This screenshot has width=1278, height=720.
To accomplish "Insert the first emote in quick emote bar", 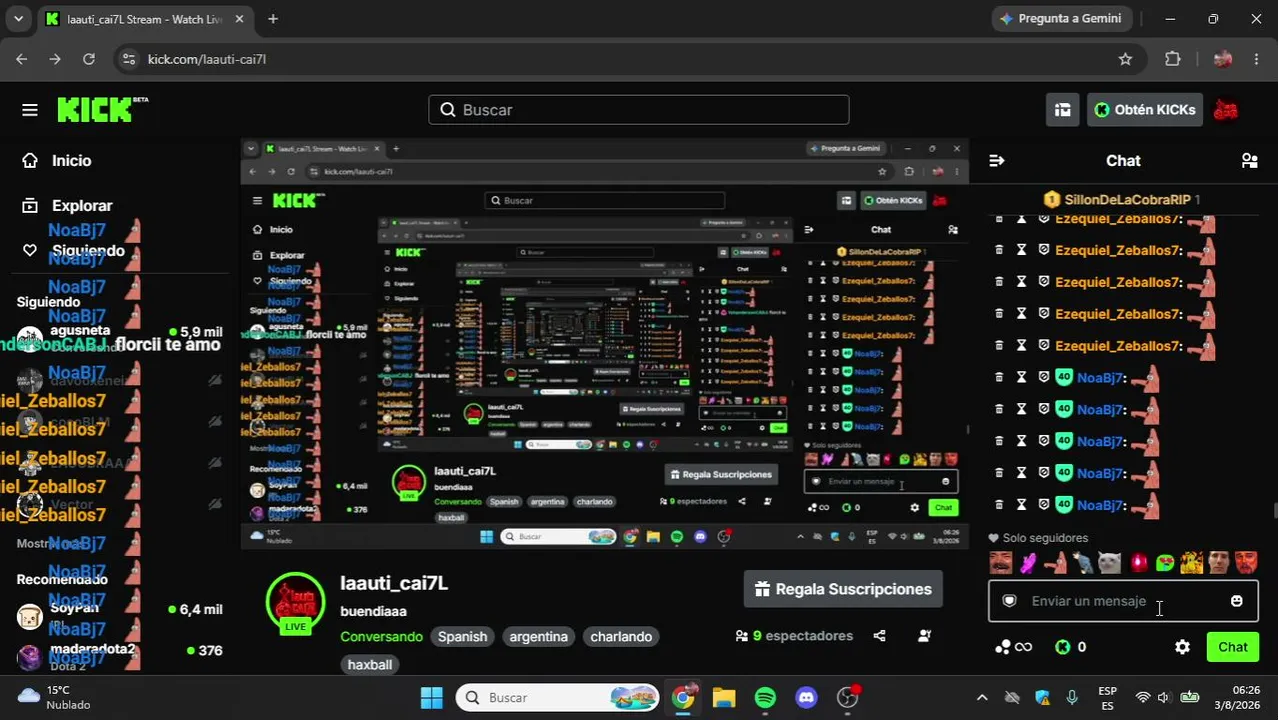I will (x=1000, y=563).
